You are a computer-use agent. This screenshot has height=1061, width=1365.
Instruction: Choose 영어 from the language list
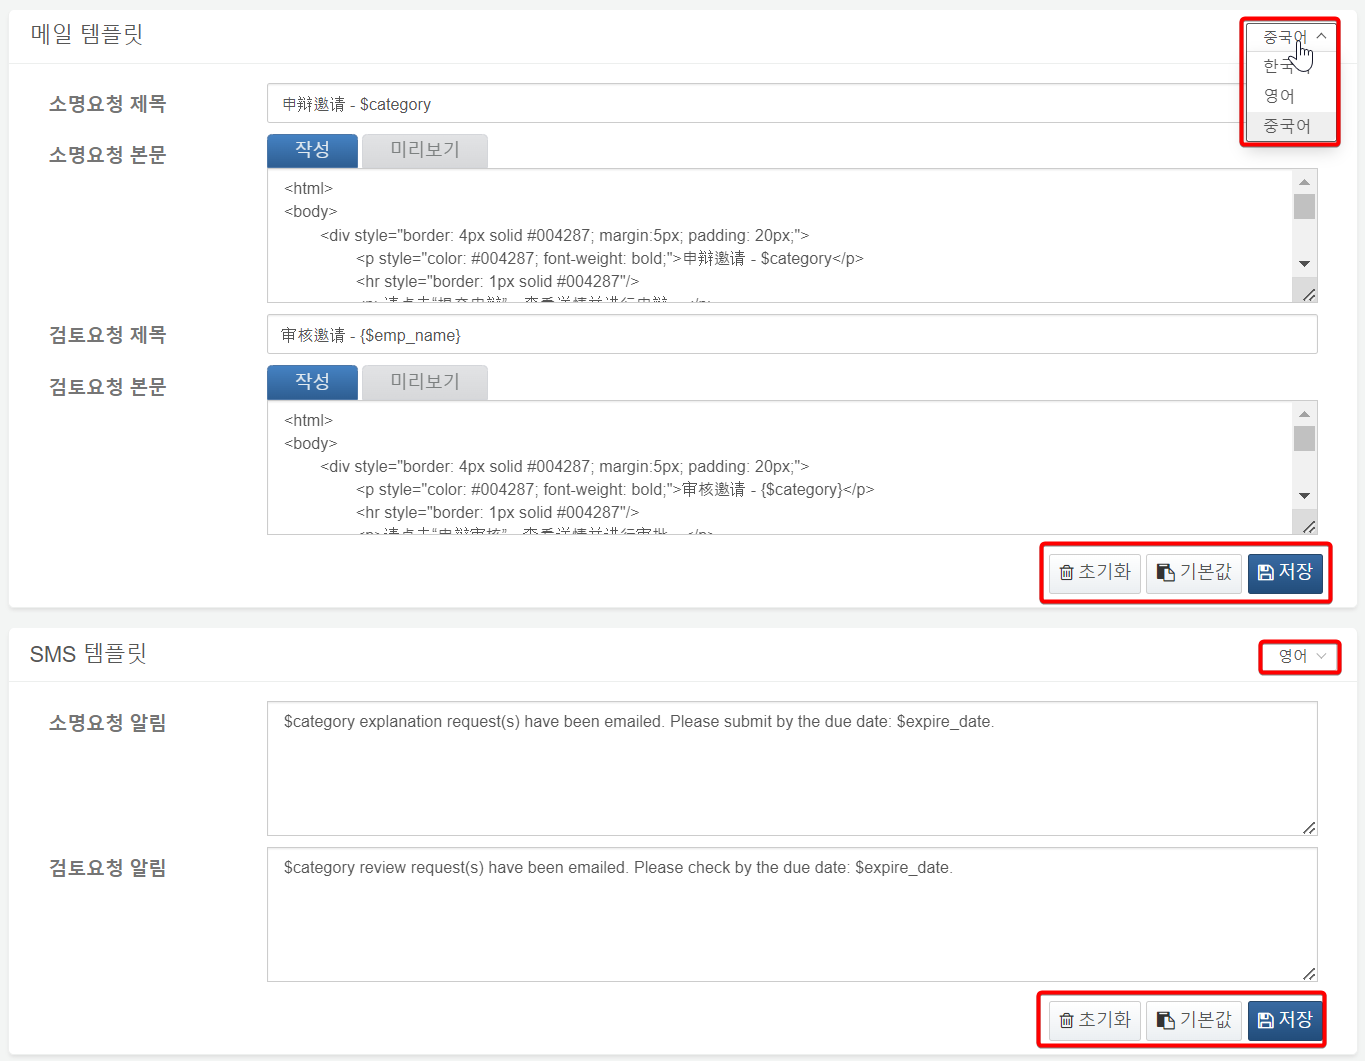[1290, 96]
